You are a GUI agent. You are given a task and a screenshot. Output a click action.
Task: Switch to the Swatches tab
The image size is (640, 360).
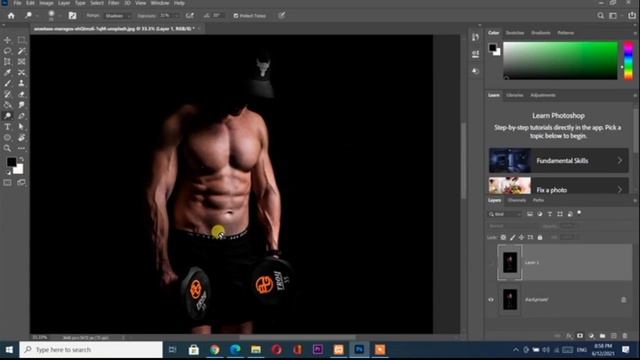[515, 33]
